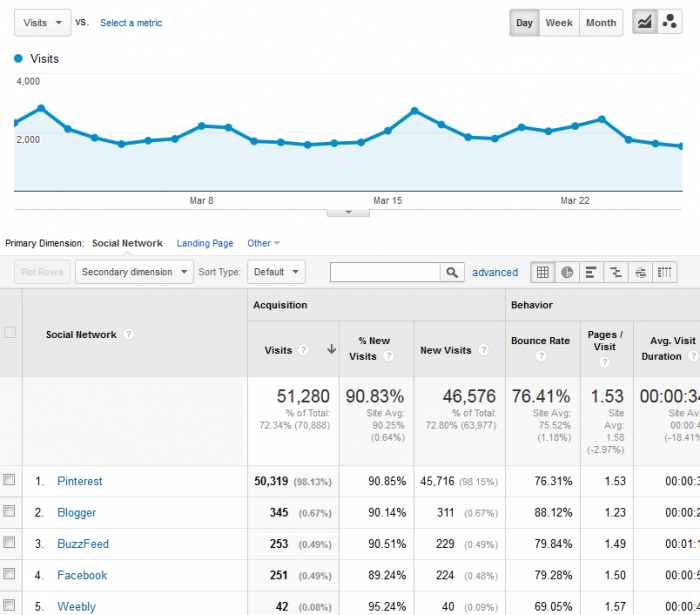Switch to motion chart view
The height and width of the screenshot is (615, 700).
(x=669, y=22)
